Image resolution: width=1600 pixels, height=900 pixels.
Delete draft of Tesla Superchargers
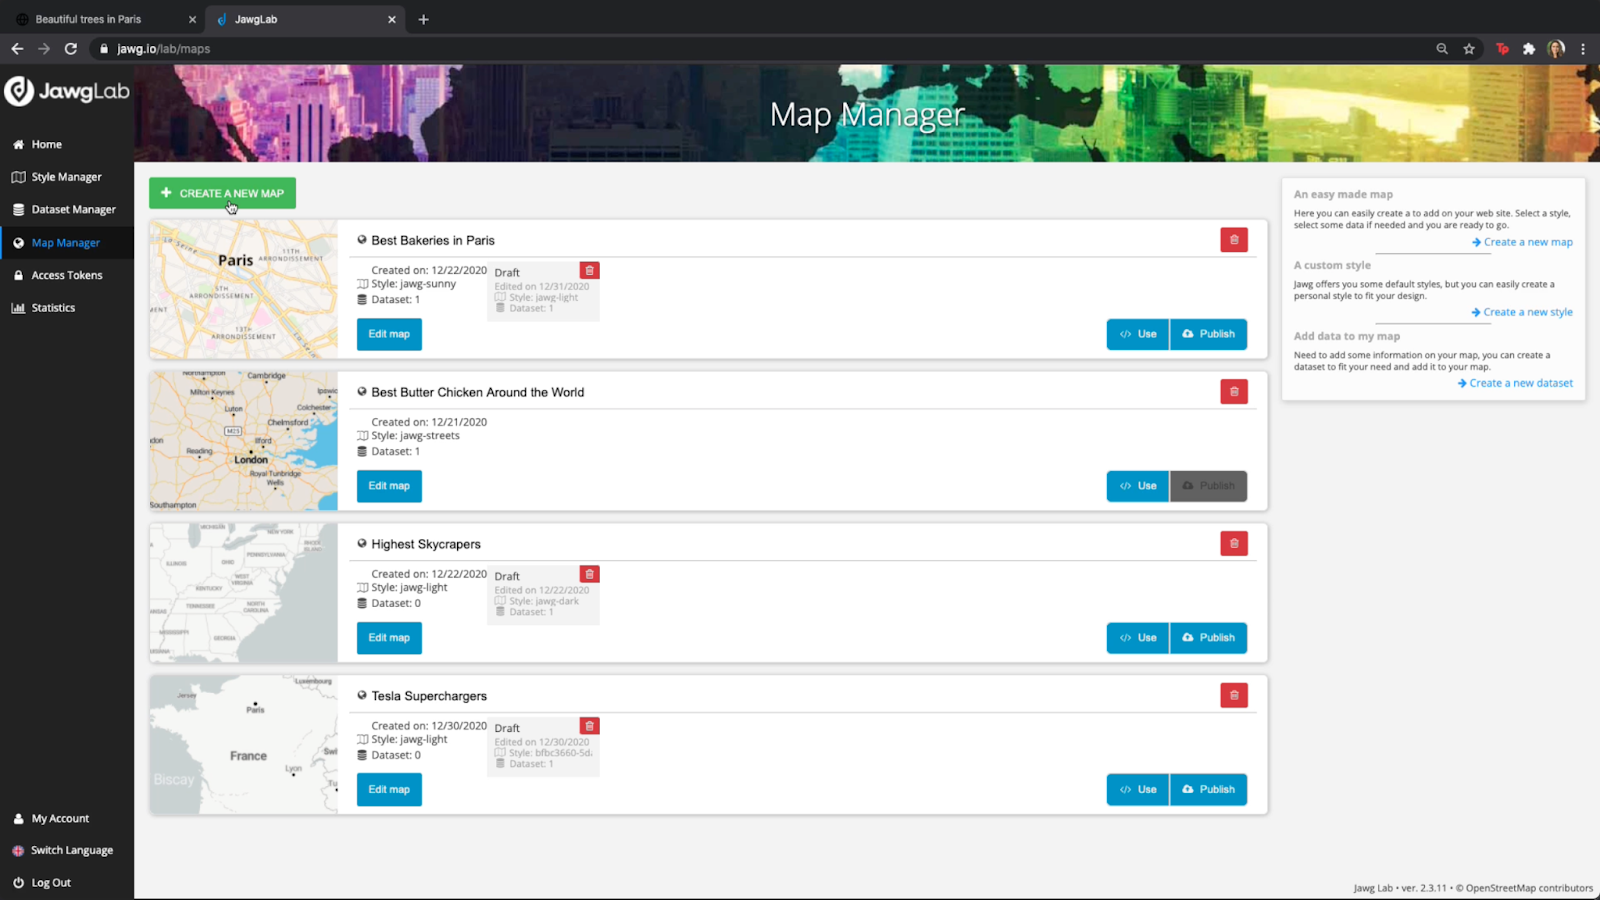pyautogui.click(x=590, y=726)
